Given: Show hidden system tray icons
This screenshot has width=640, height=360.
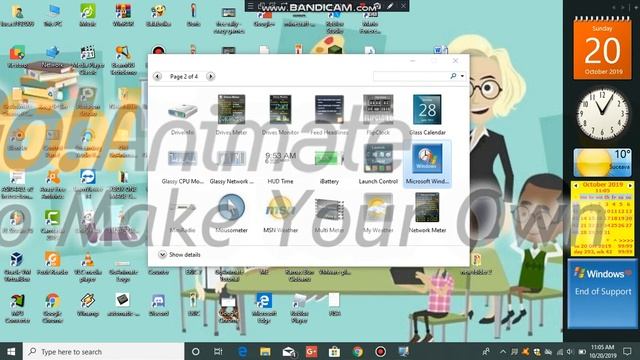Looking at the screenshot, I should pyautogui.click(x=502, y=351).
